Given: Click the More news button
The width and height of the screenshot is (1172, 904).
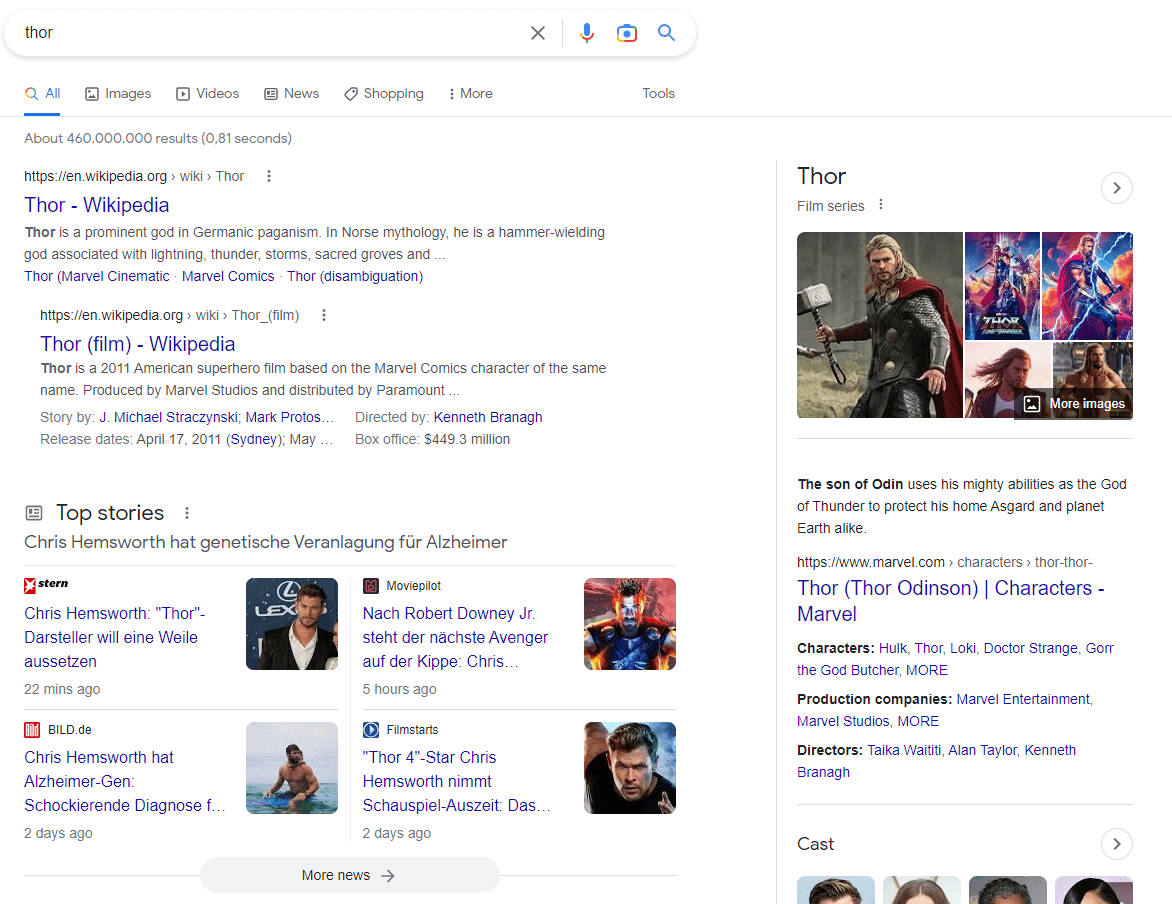Looking at the screenshot, I should coord(349,876).
